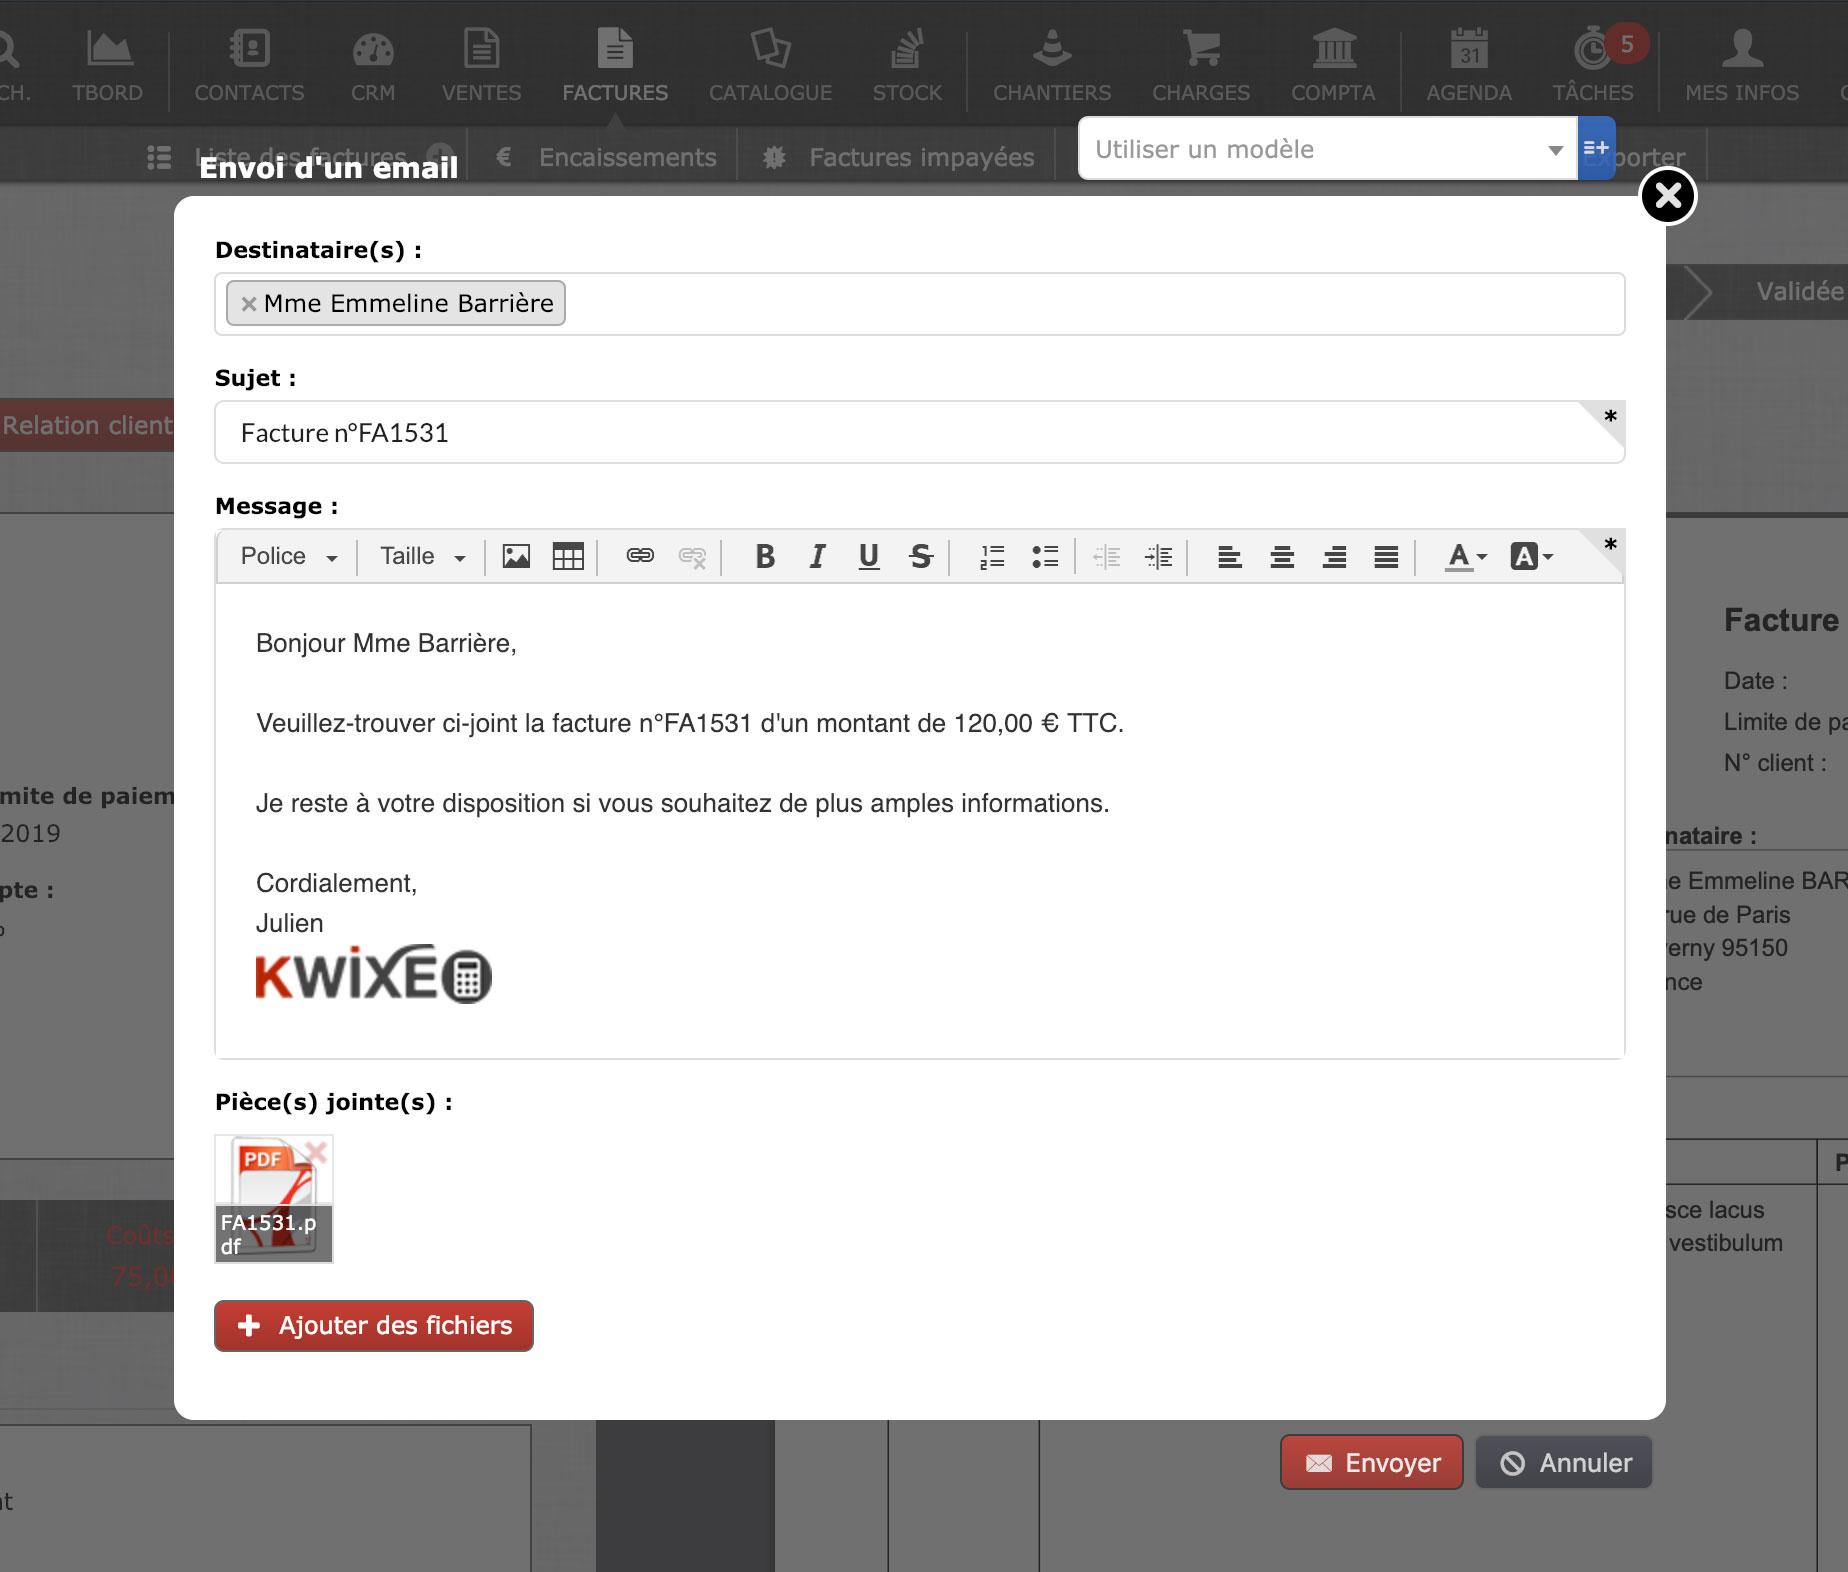Open the VENTES menu

(481, 66)
